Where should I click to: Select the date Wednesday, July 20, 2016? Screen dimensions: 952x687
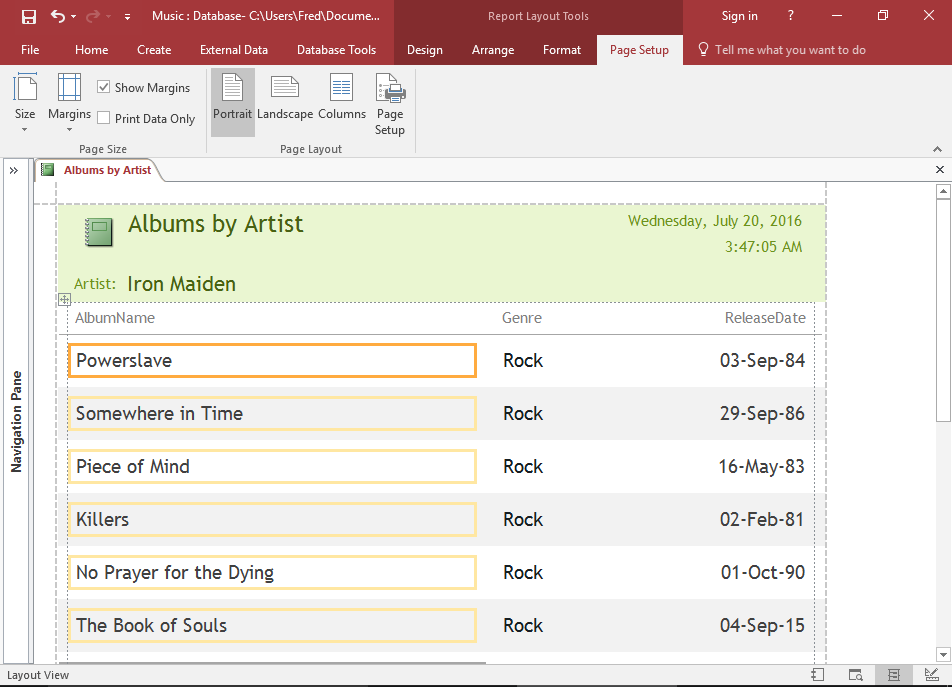click(715, 221)
